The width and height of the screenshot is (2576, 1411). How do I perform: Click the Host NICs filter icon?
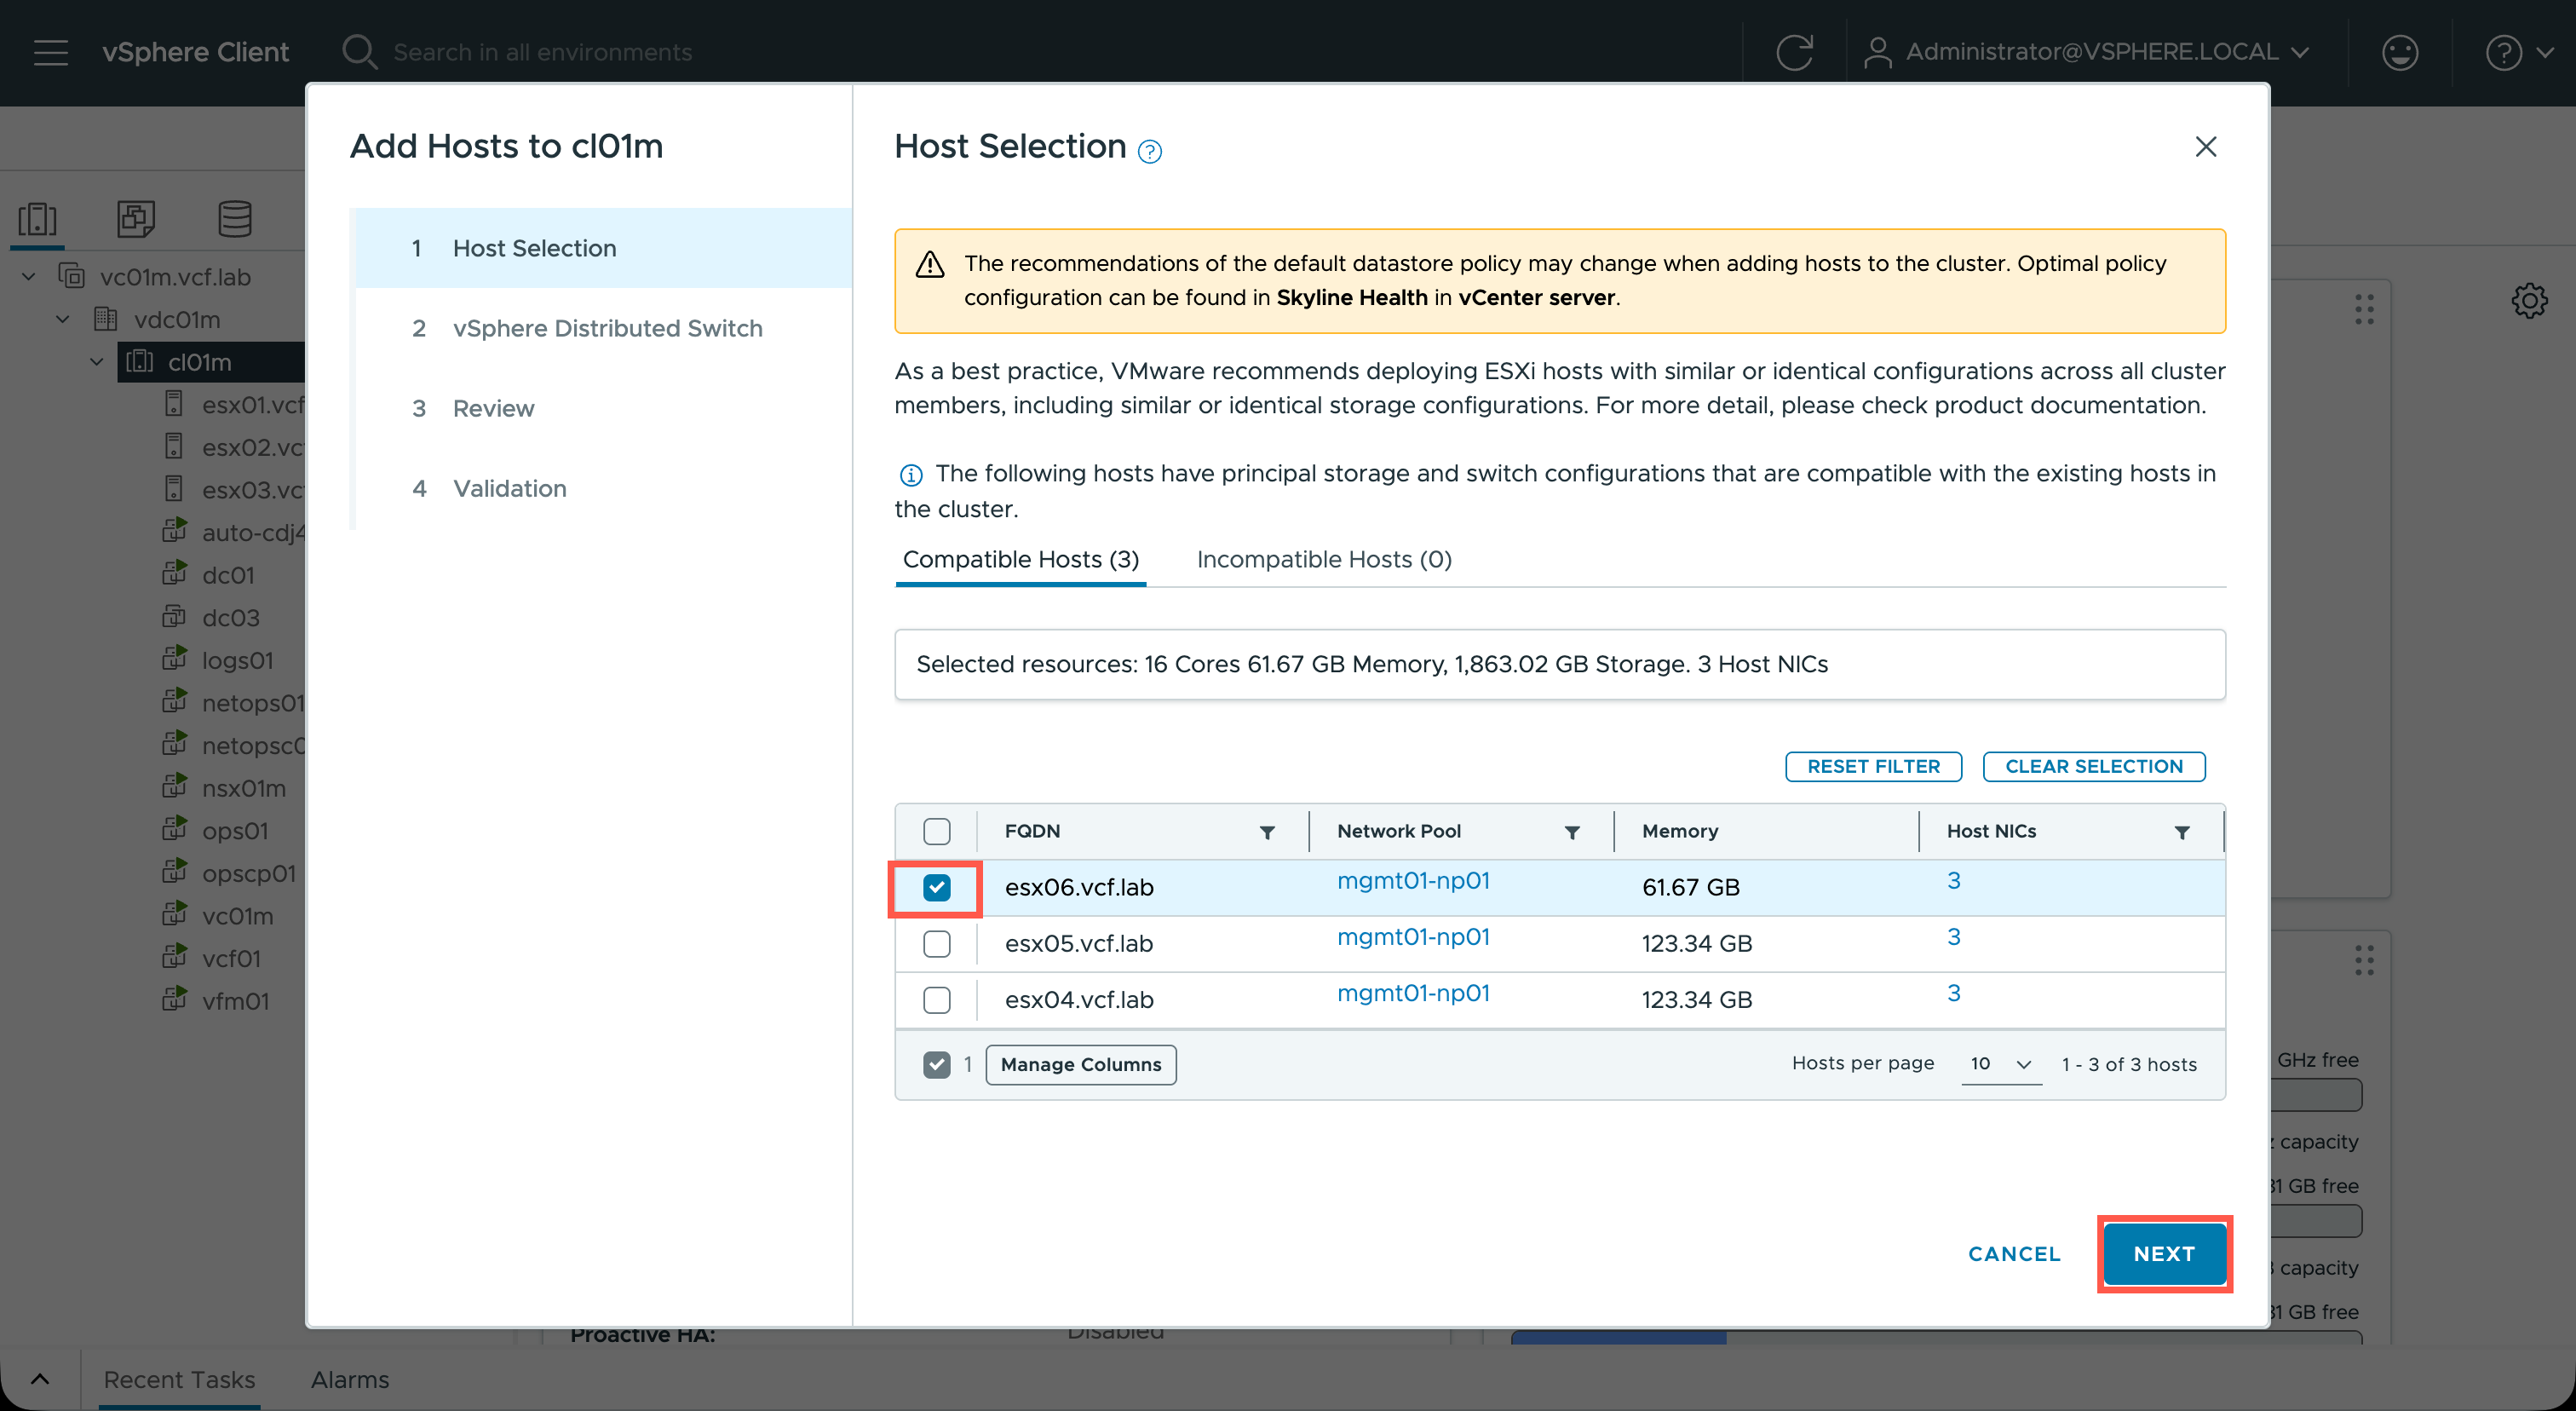pyautogui.click(x=2182, y=832)
